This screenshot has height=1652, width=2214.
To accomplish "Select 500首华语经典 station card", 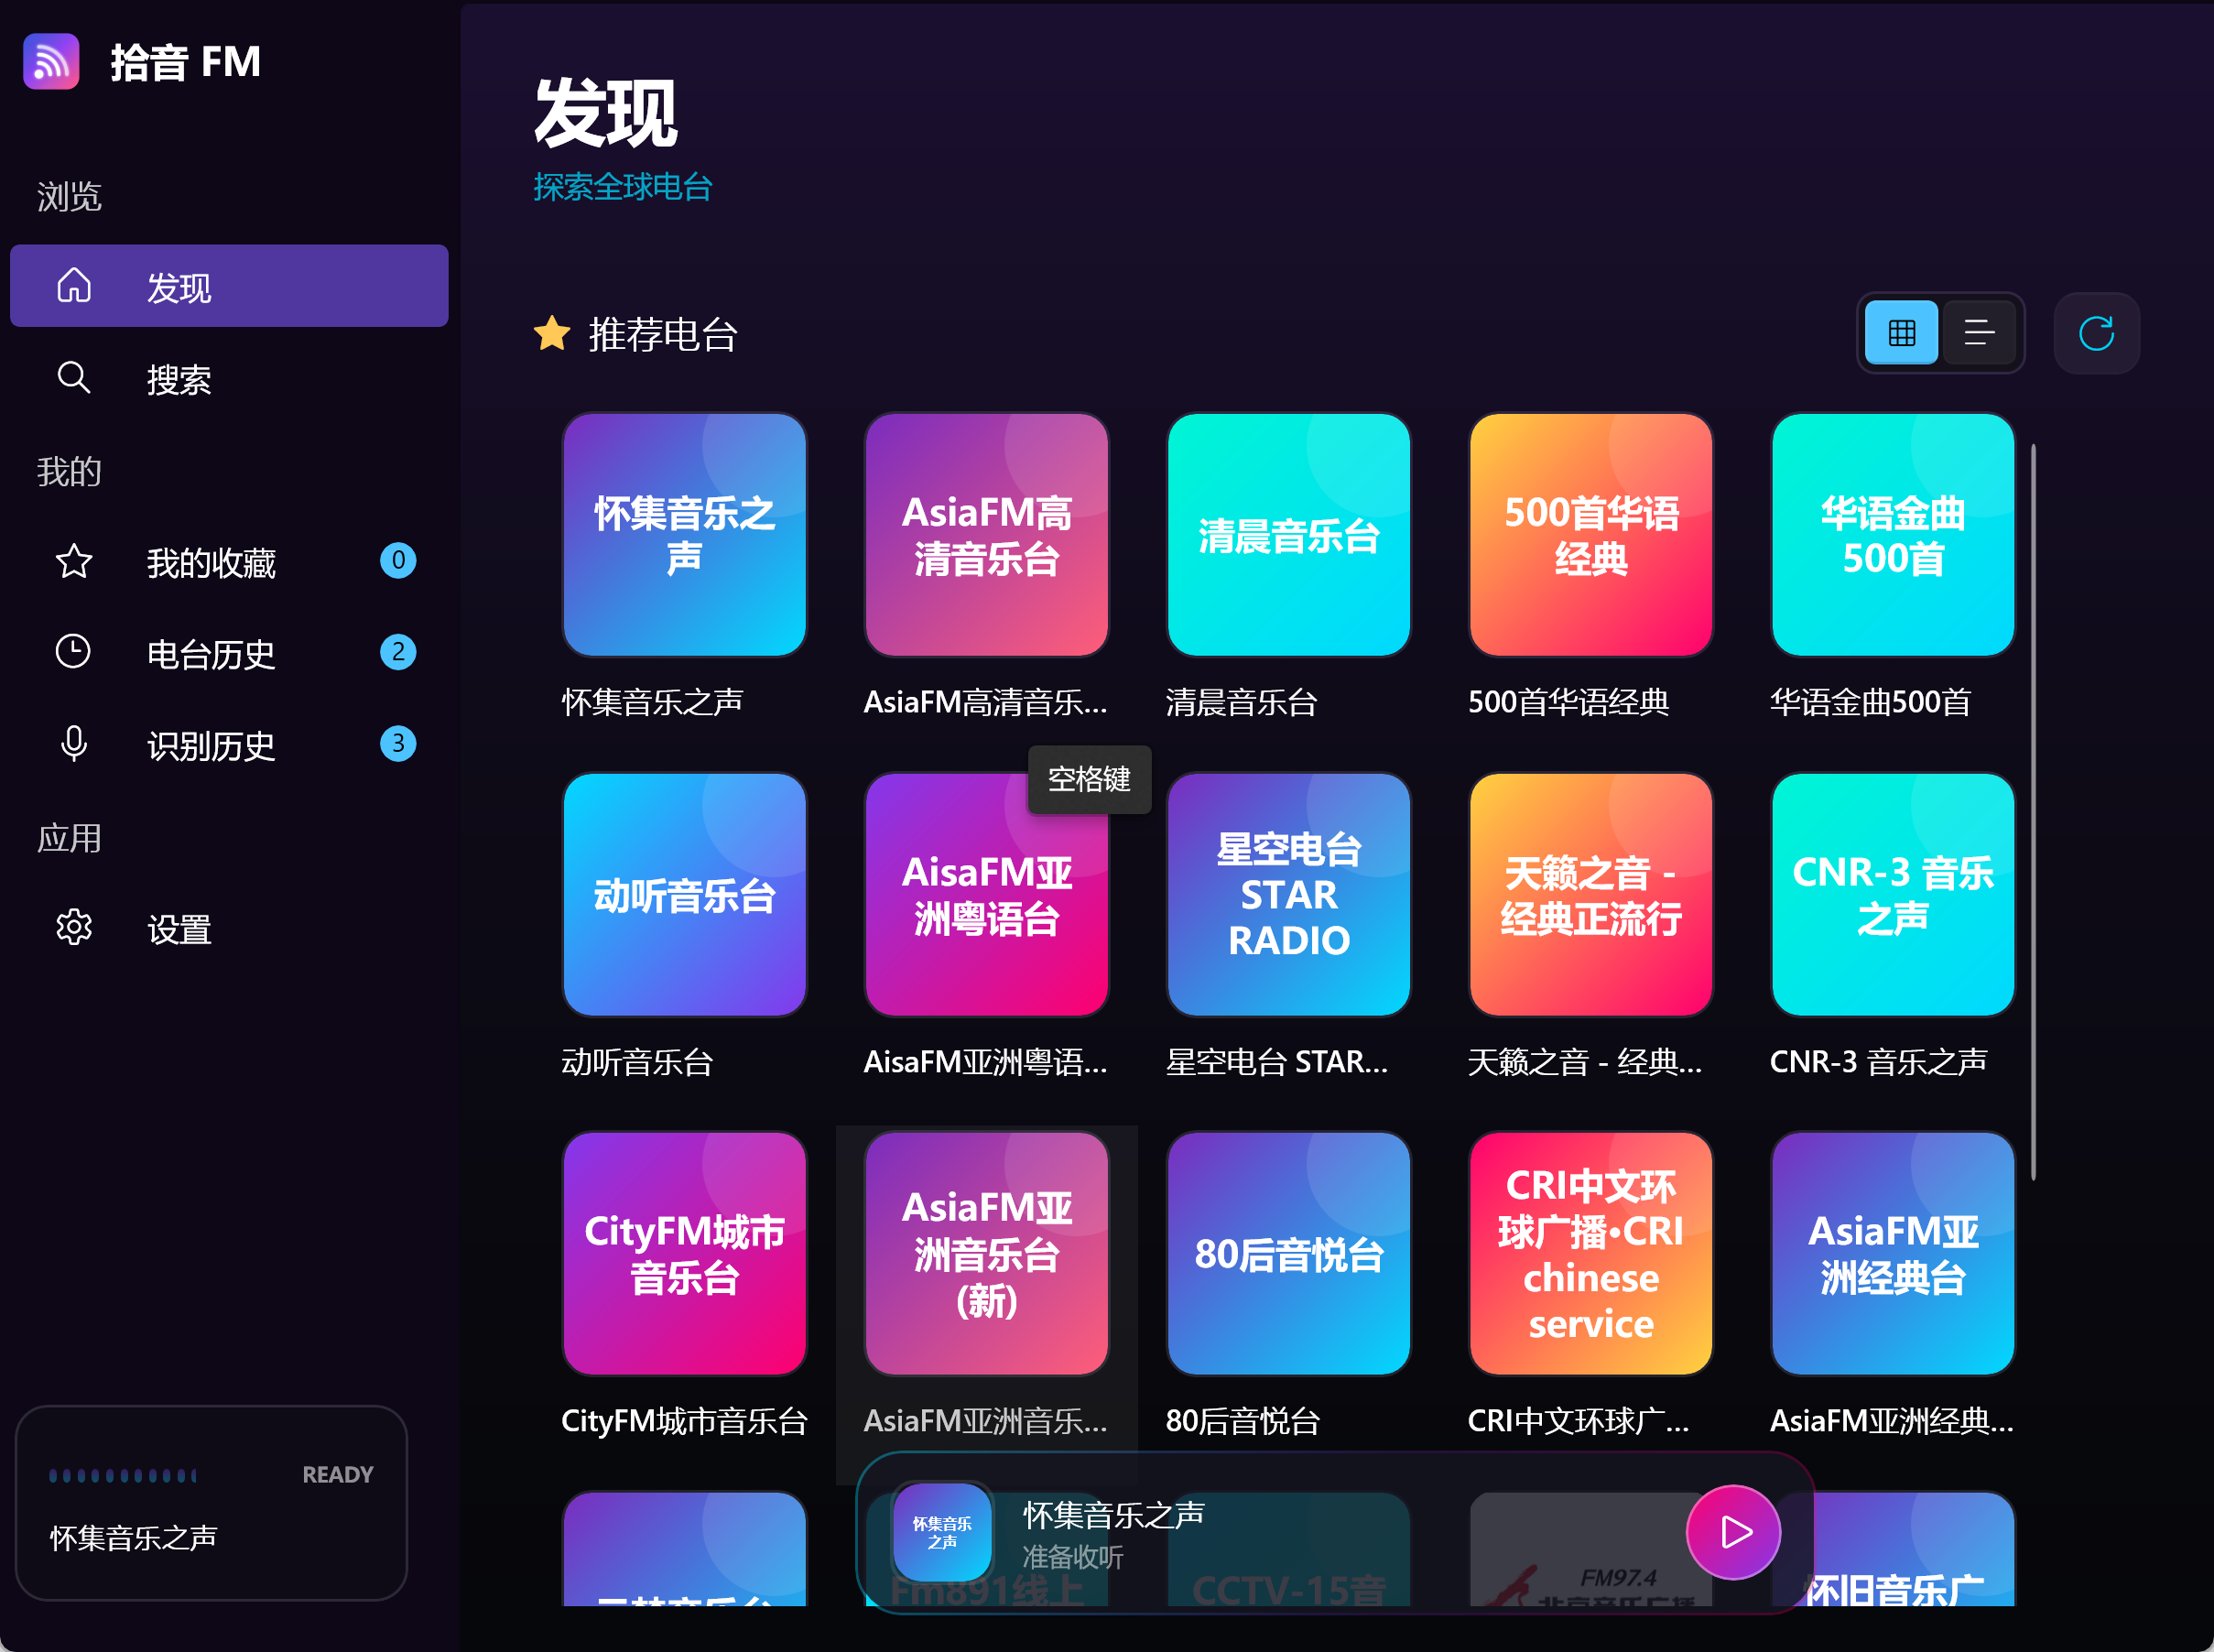I will 1591,535.
